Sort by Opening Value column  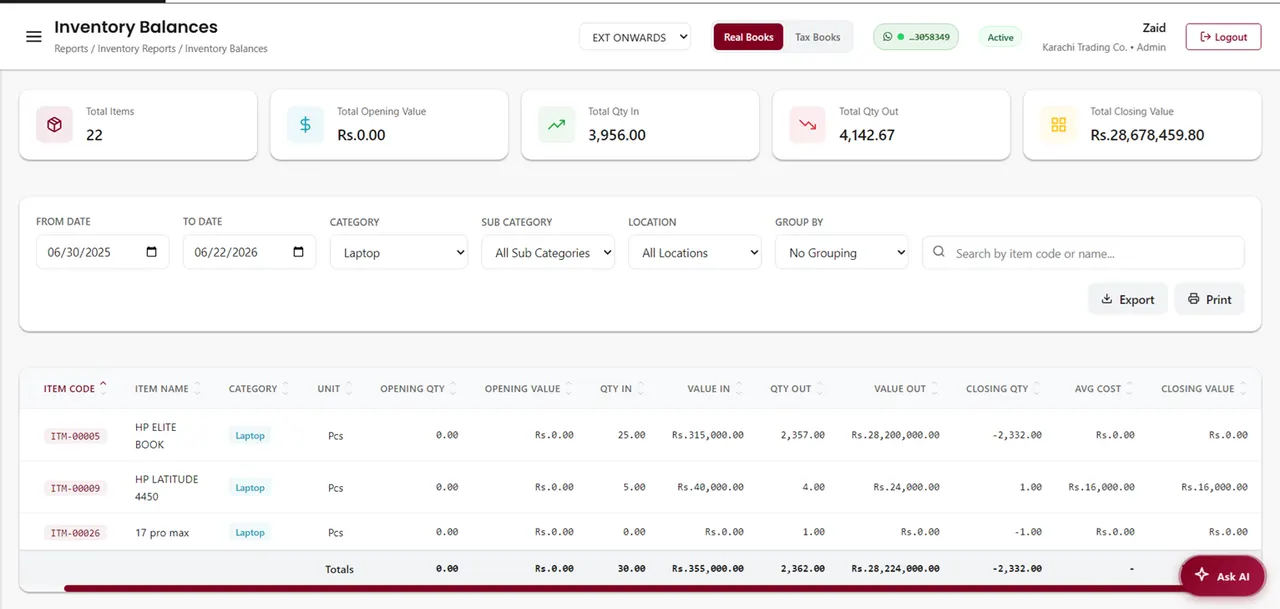tap(529, 388)
